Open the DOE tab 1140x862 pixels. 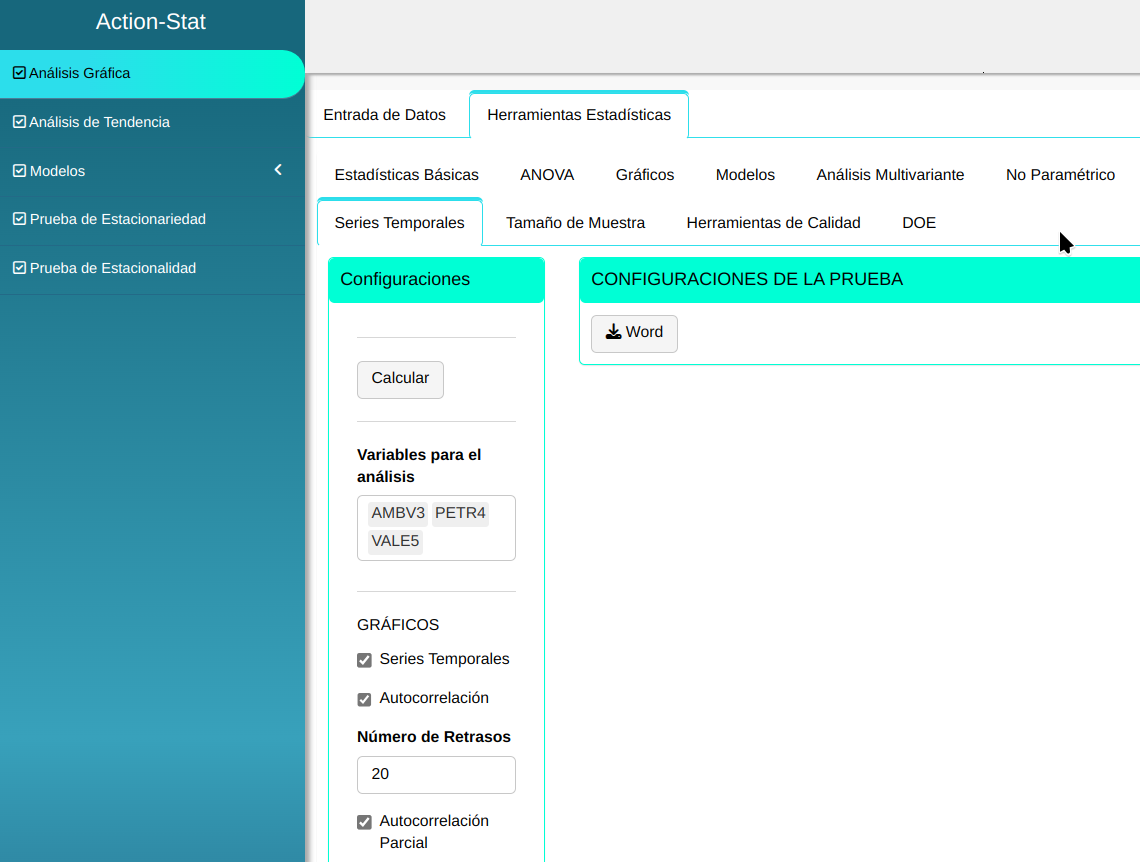click(x=919, y=223)
